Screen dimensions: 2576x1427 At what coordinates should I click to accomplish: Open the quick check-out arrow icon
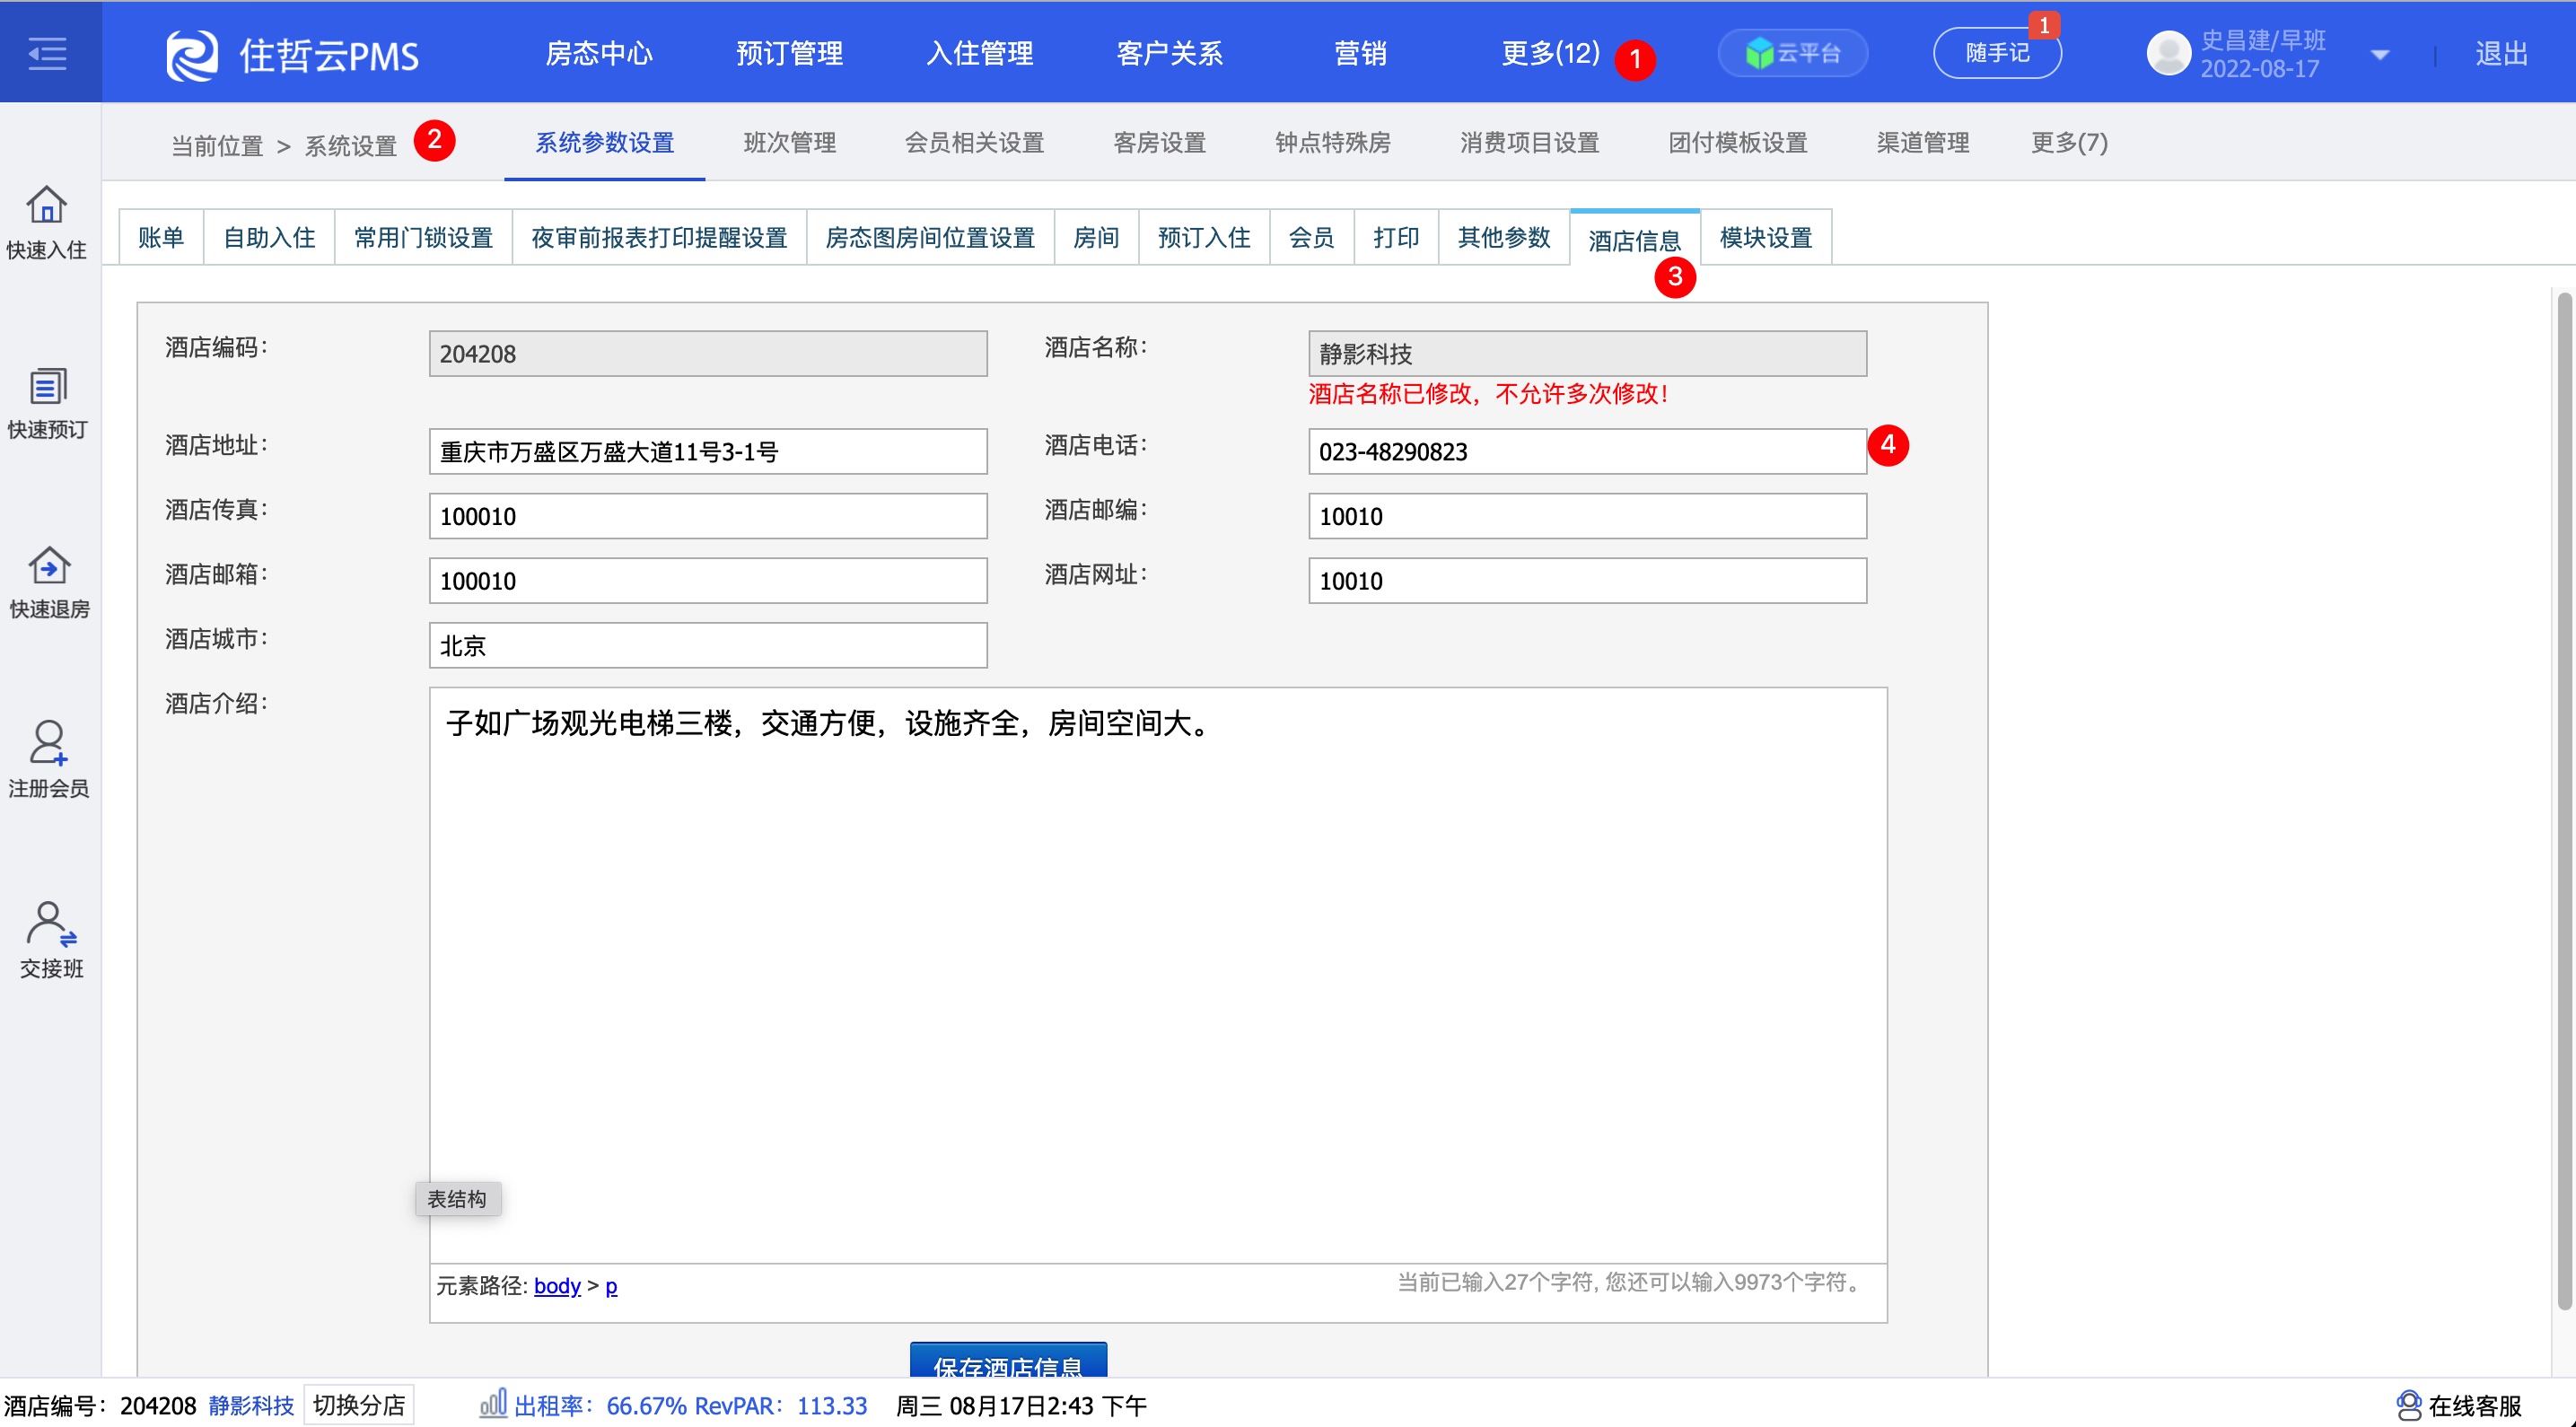48,566
